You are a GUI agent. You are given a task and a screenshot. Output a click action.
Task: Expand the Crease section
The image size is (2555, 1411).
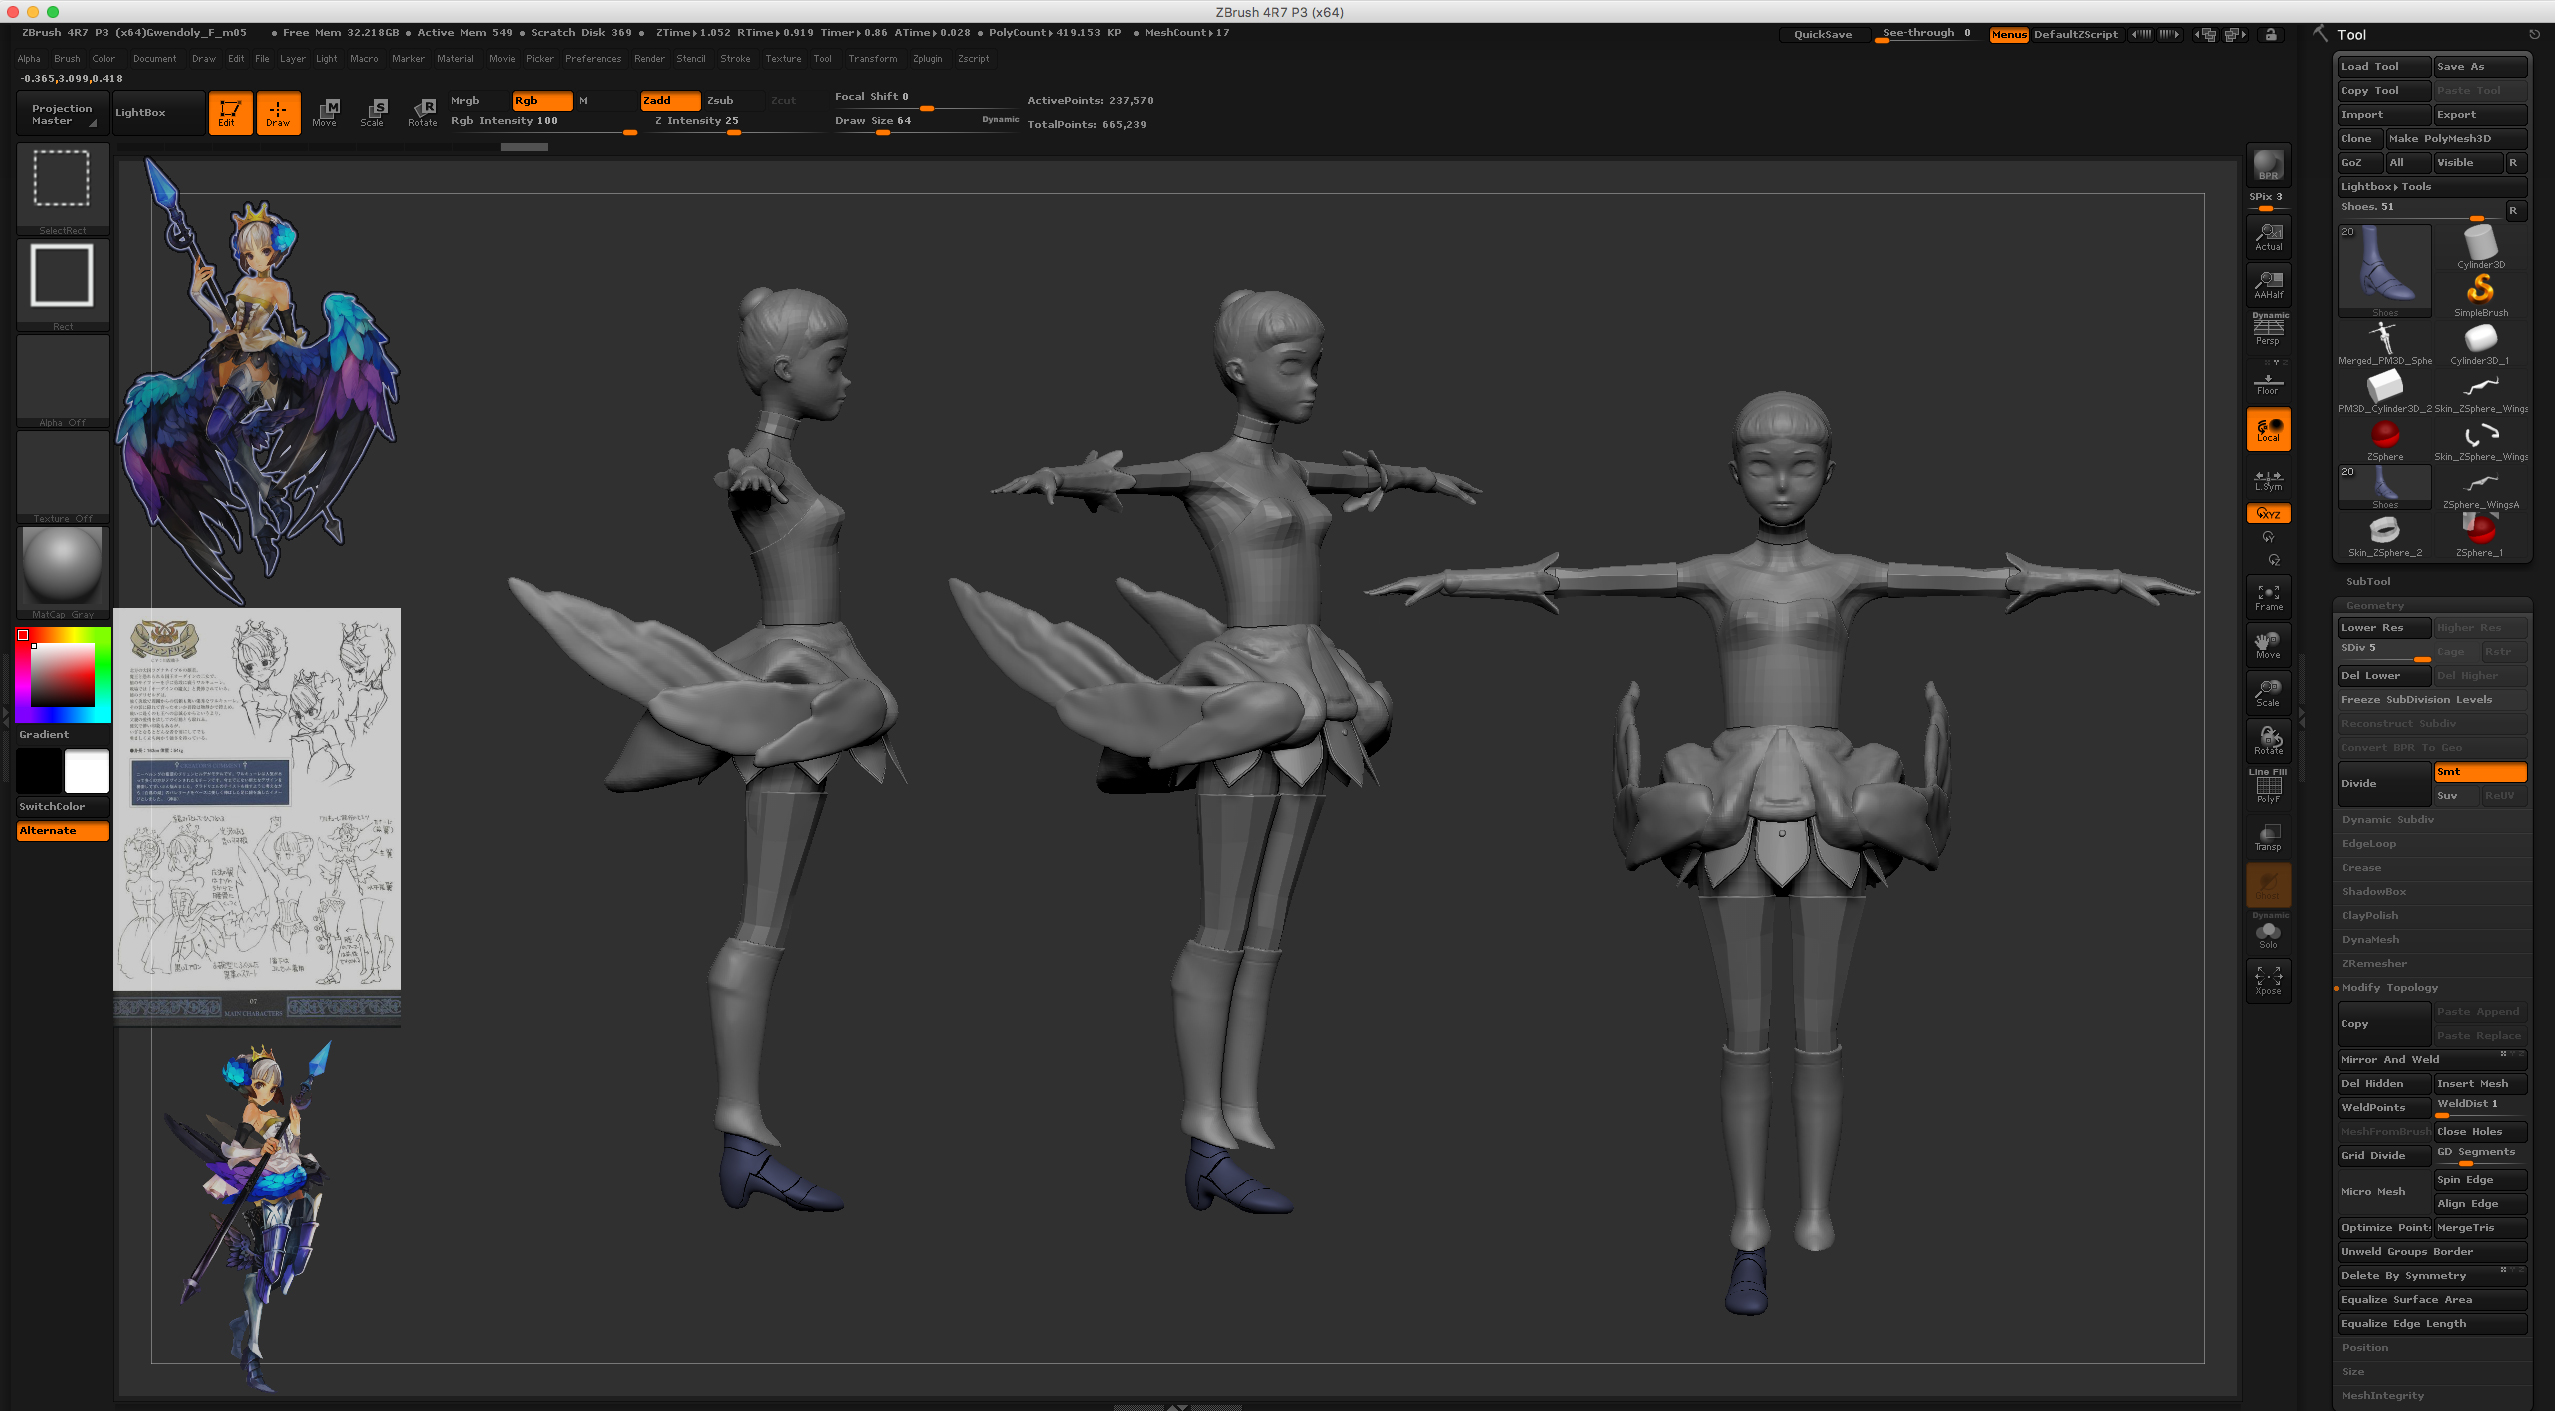click(2361, 868)
